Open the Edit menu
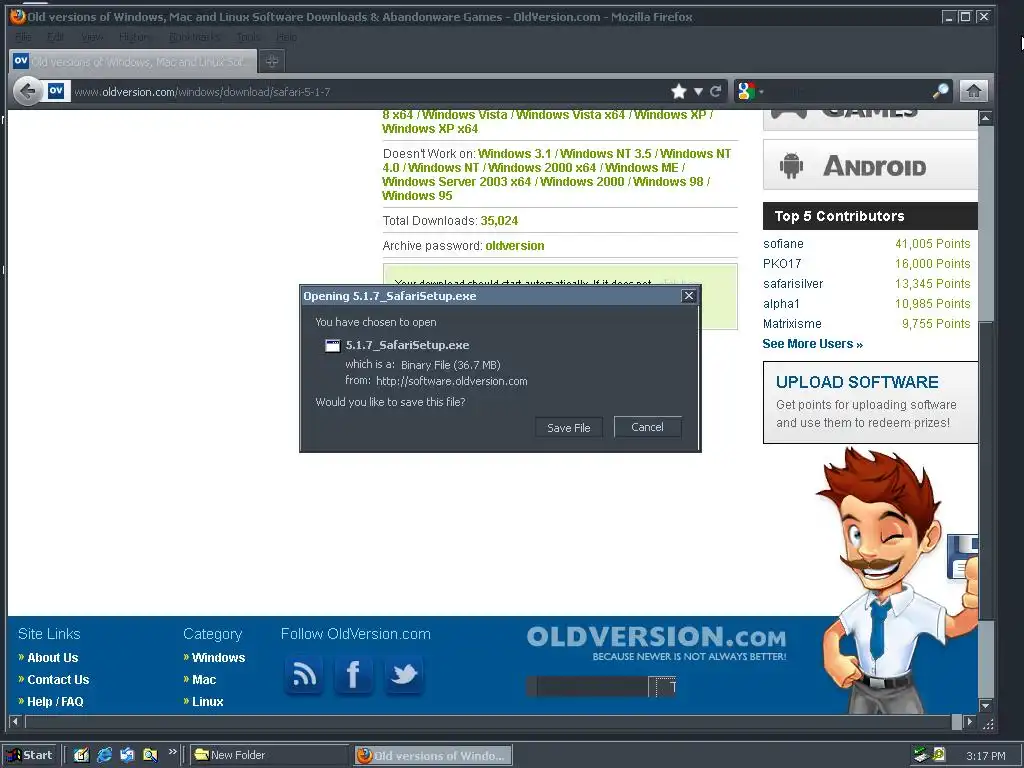This screenshot has height=768, width=1024. (x=56, y=37)
